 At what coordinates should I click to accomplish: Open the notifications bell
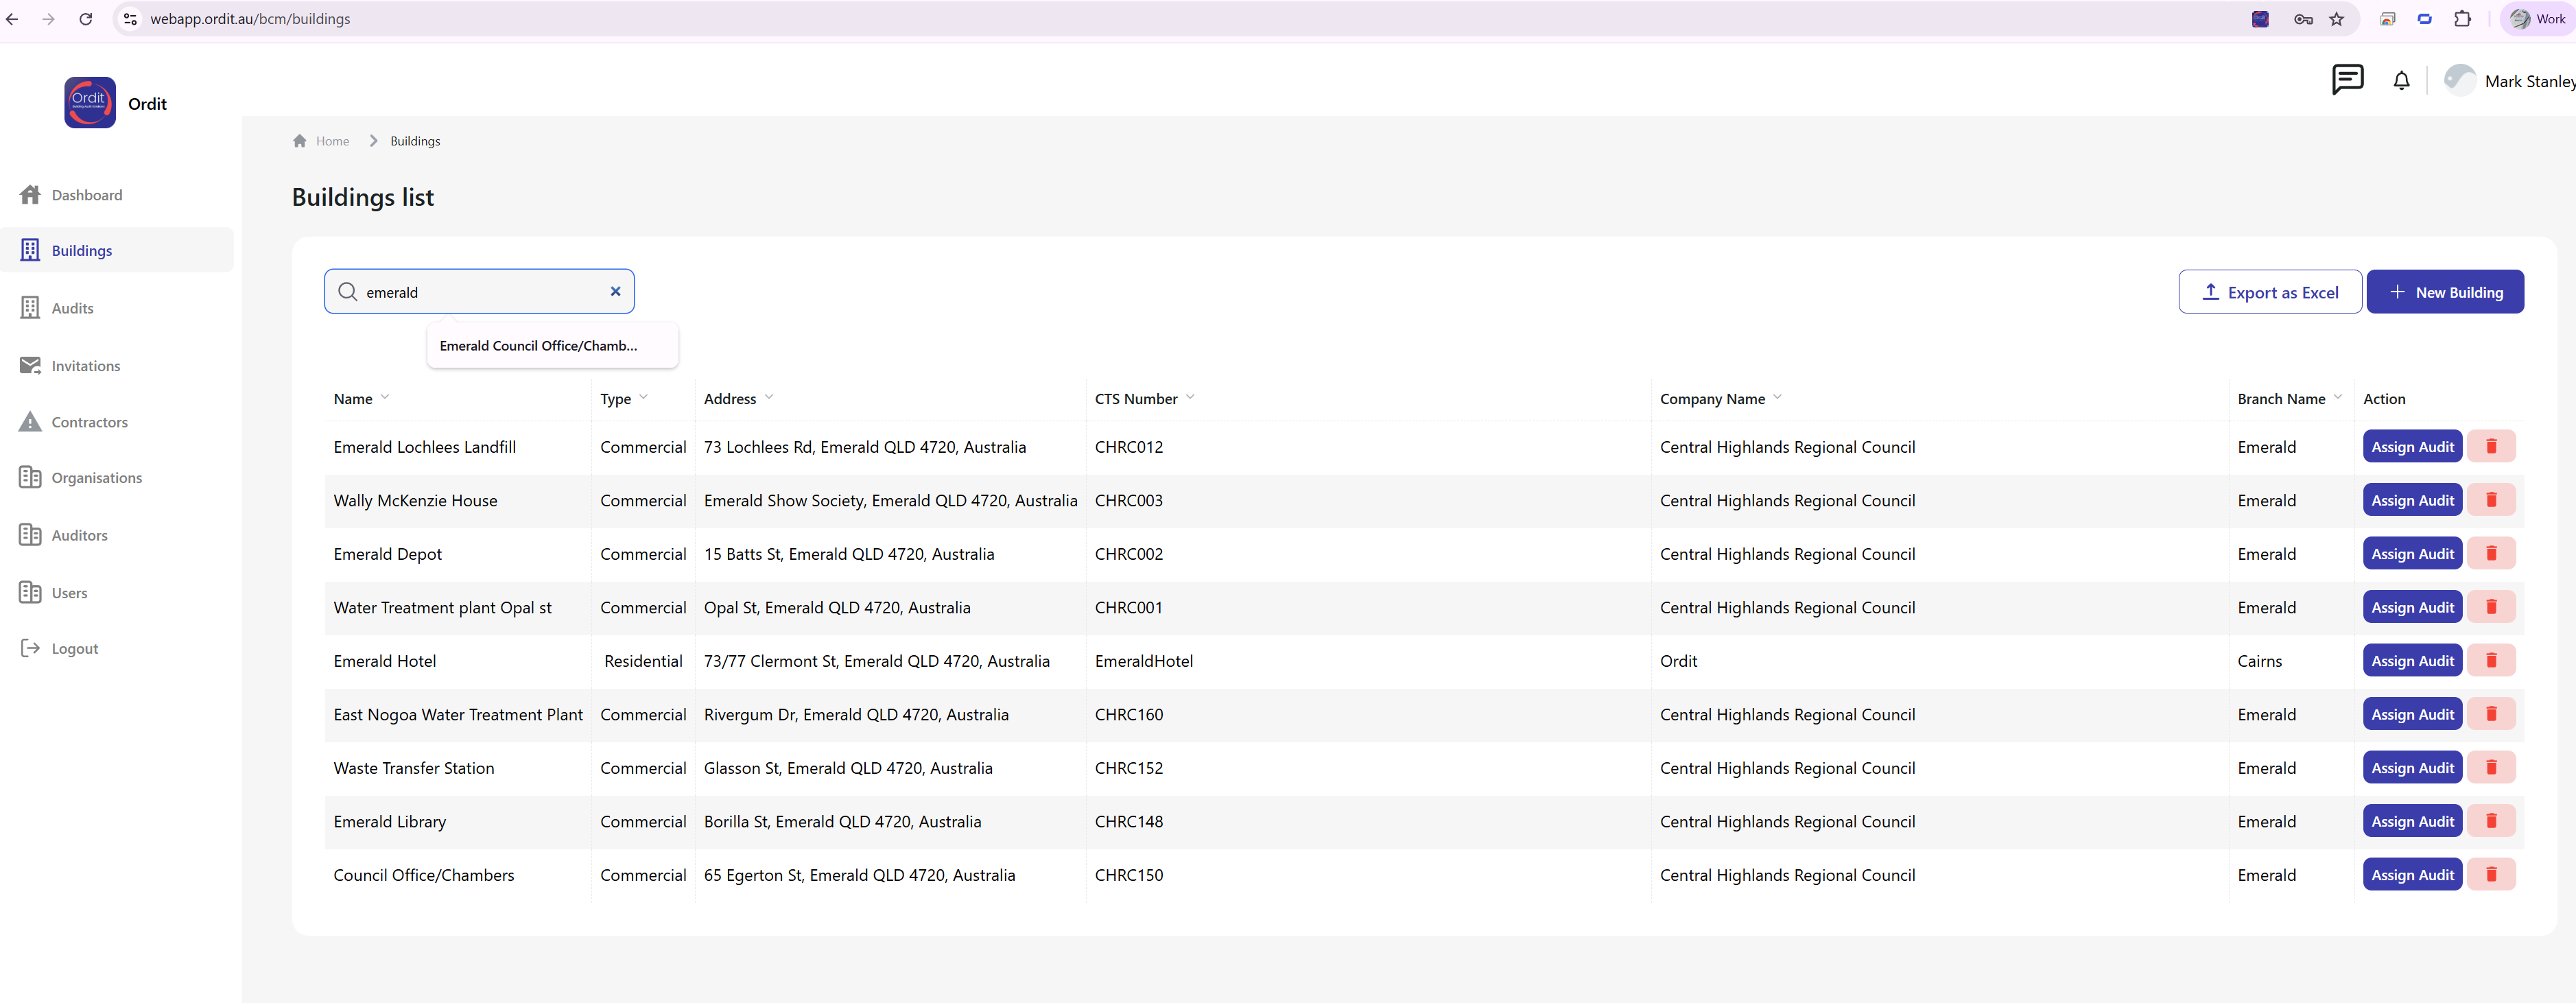pos(2401,81)
